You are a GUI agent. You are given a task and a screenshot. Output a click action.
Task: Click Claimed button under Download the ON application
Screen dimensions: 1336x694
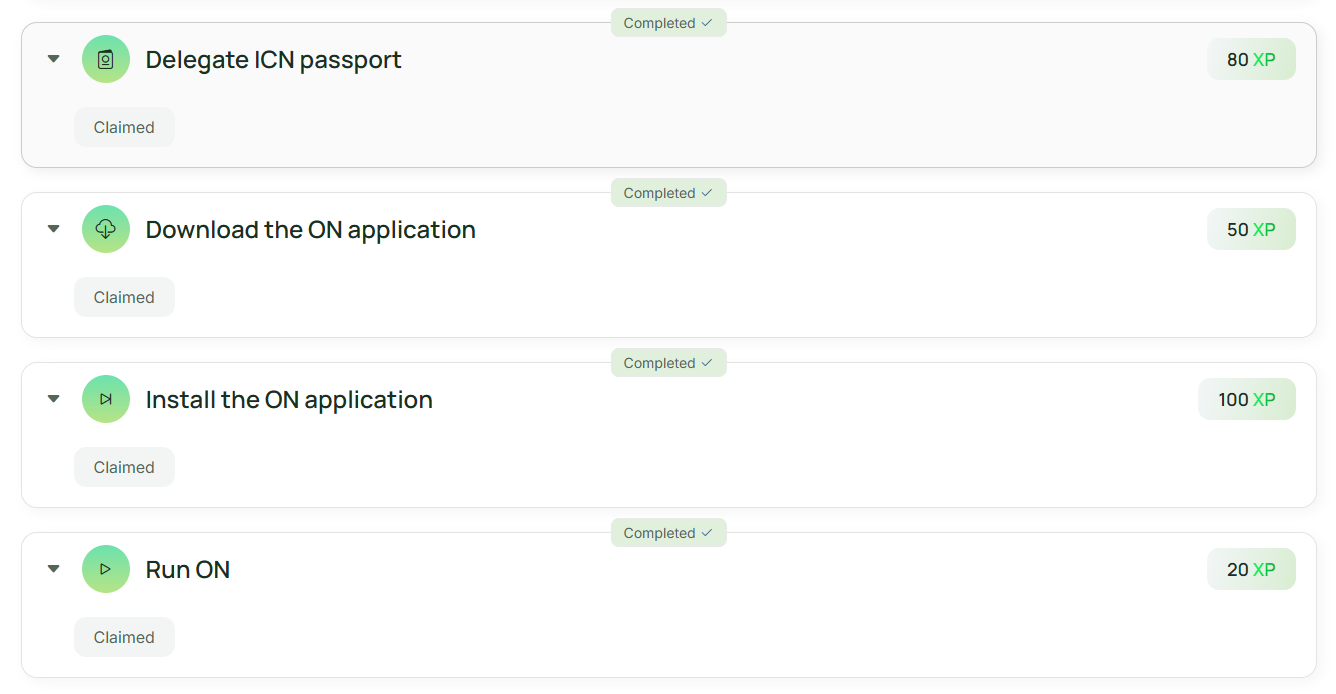124,297
